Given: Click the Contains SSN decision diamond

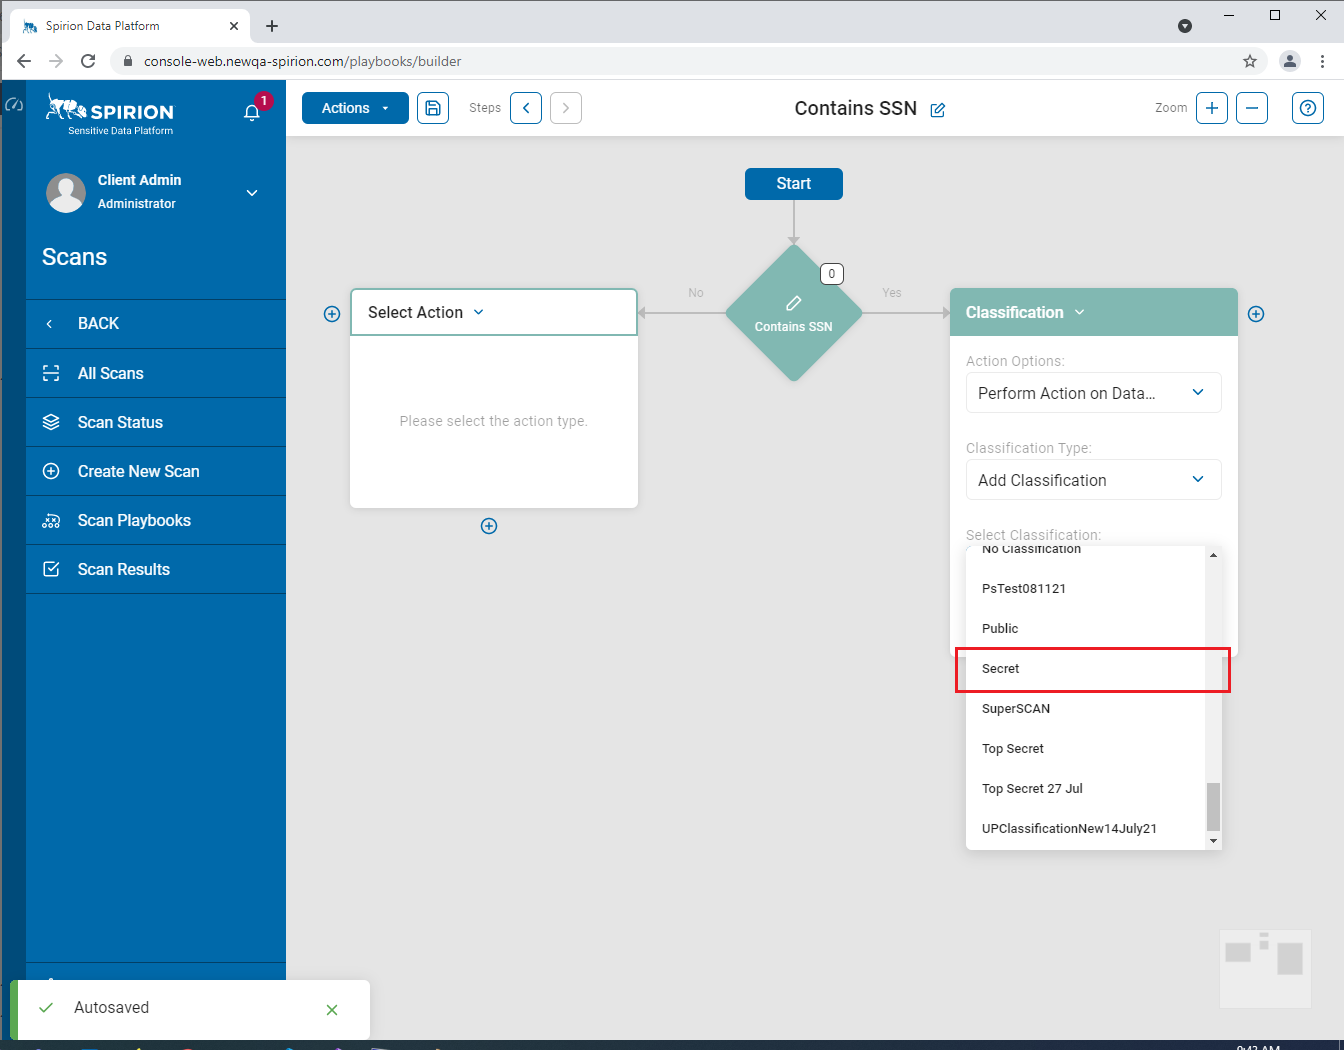Looking at the screenshot, I should click(x=794, y=313).
